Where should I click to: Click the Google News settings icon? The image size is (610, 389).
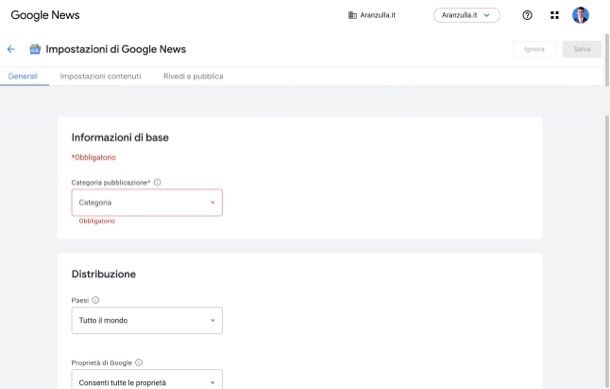(x=35, y=49)
